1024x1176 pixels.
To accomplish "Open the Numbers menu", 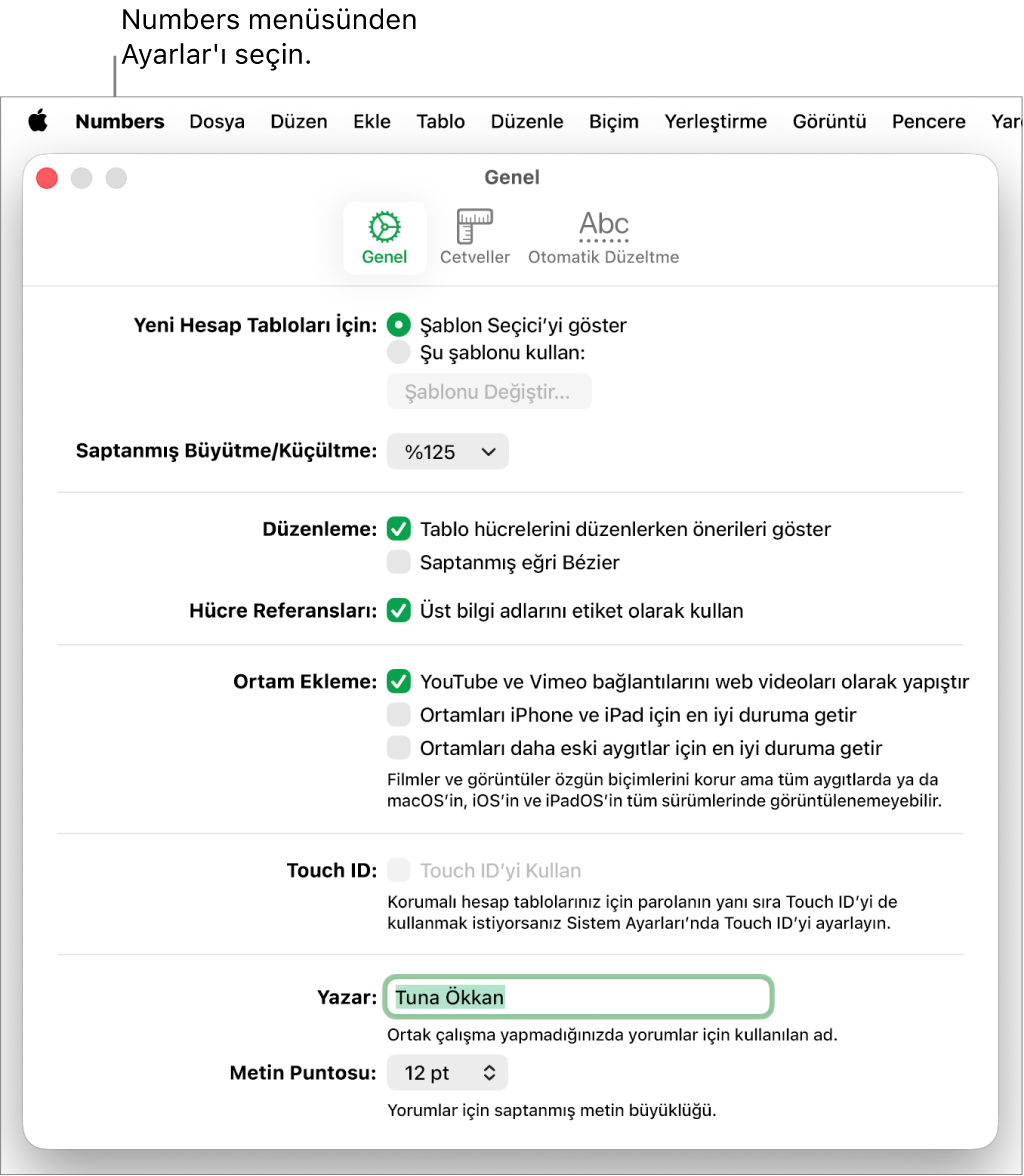I will [120, 122].
